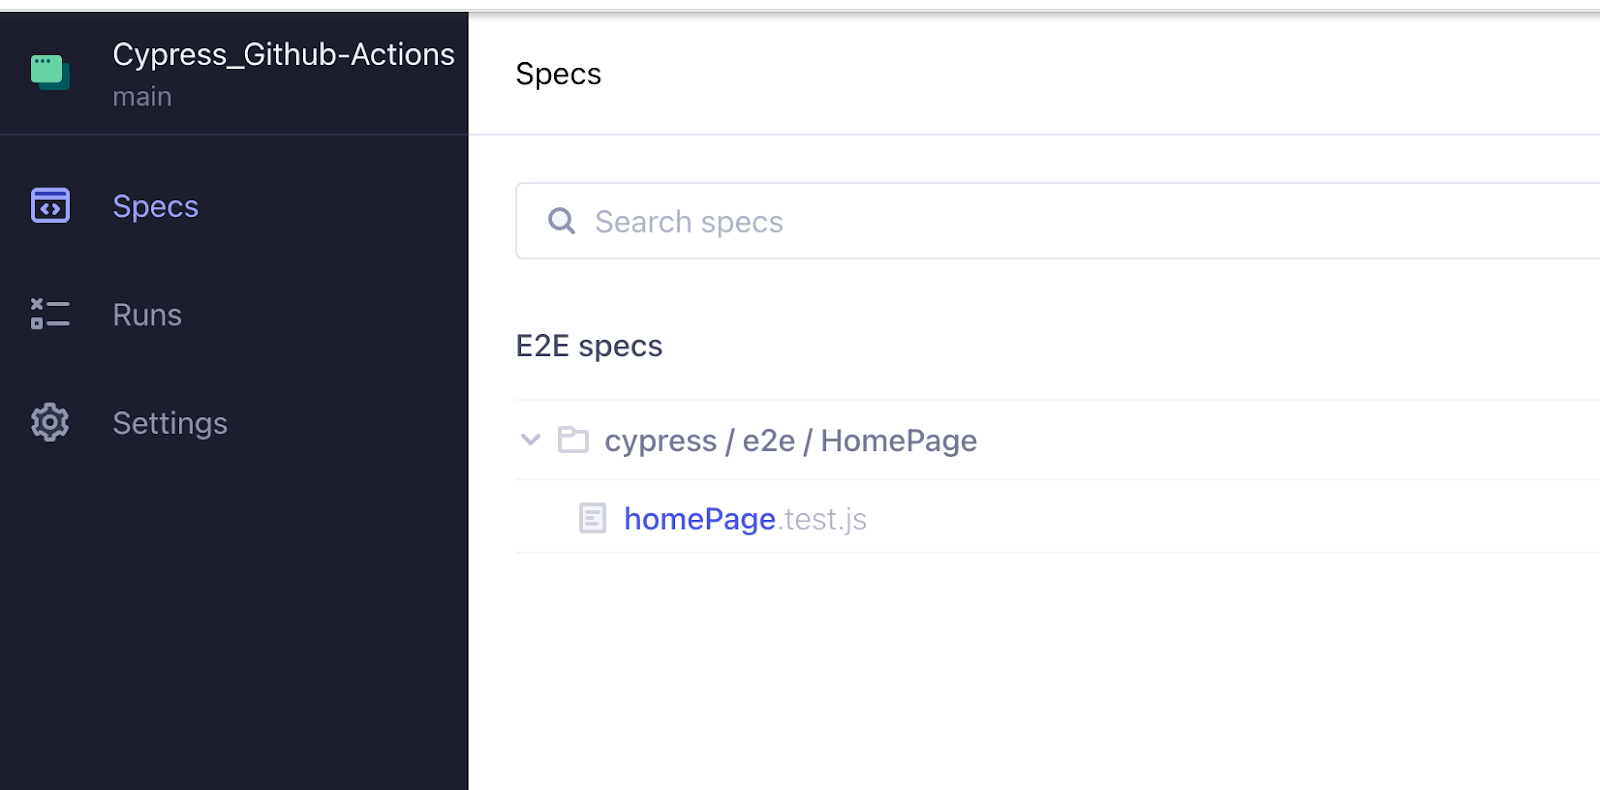This screenshot has height=790, width=1600.
Task: Click the E2E specs section header
Action: pos(588,345)
